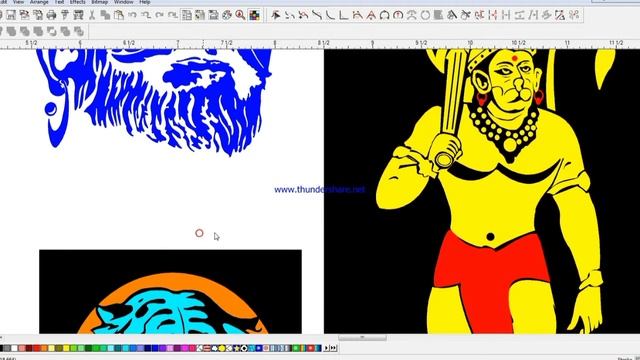Image resolution: width=640 pixels, height=360 pixels.
Task: Click the gray filled rectangle tool icon
Action: pyautogui.click(x=438, y=16)
